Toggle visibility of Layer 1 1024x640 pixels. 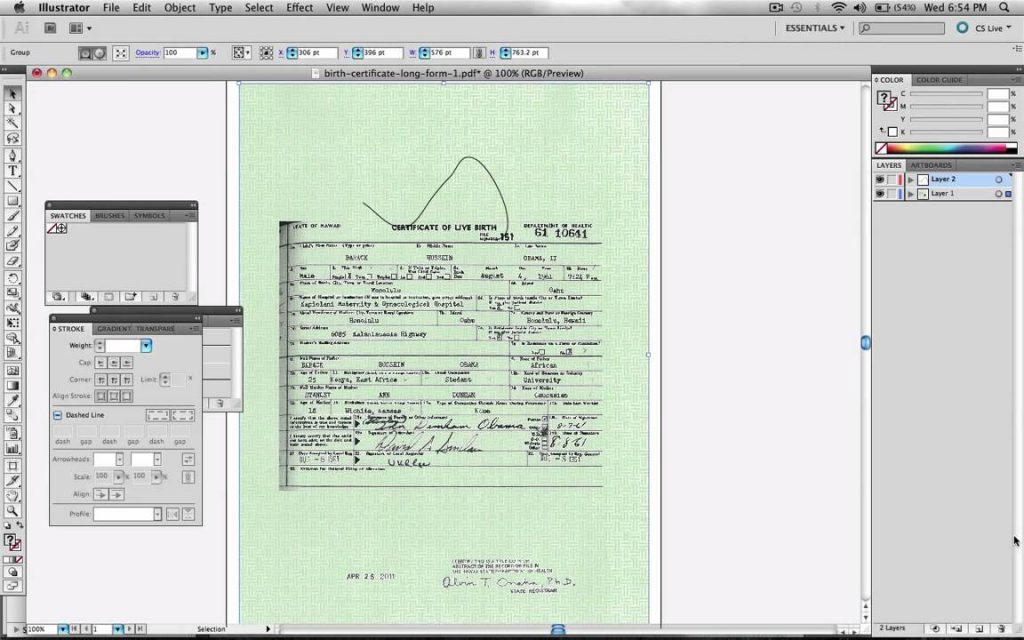[x=880, y=194]
